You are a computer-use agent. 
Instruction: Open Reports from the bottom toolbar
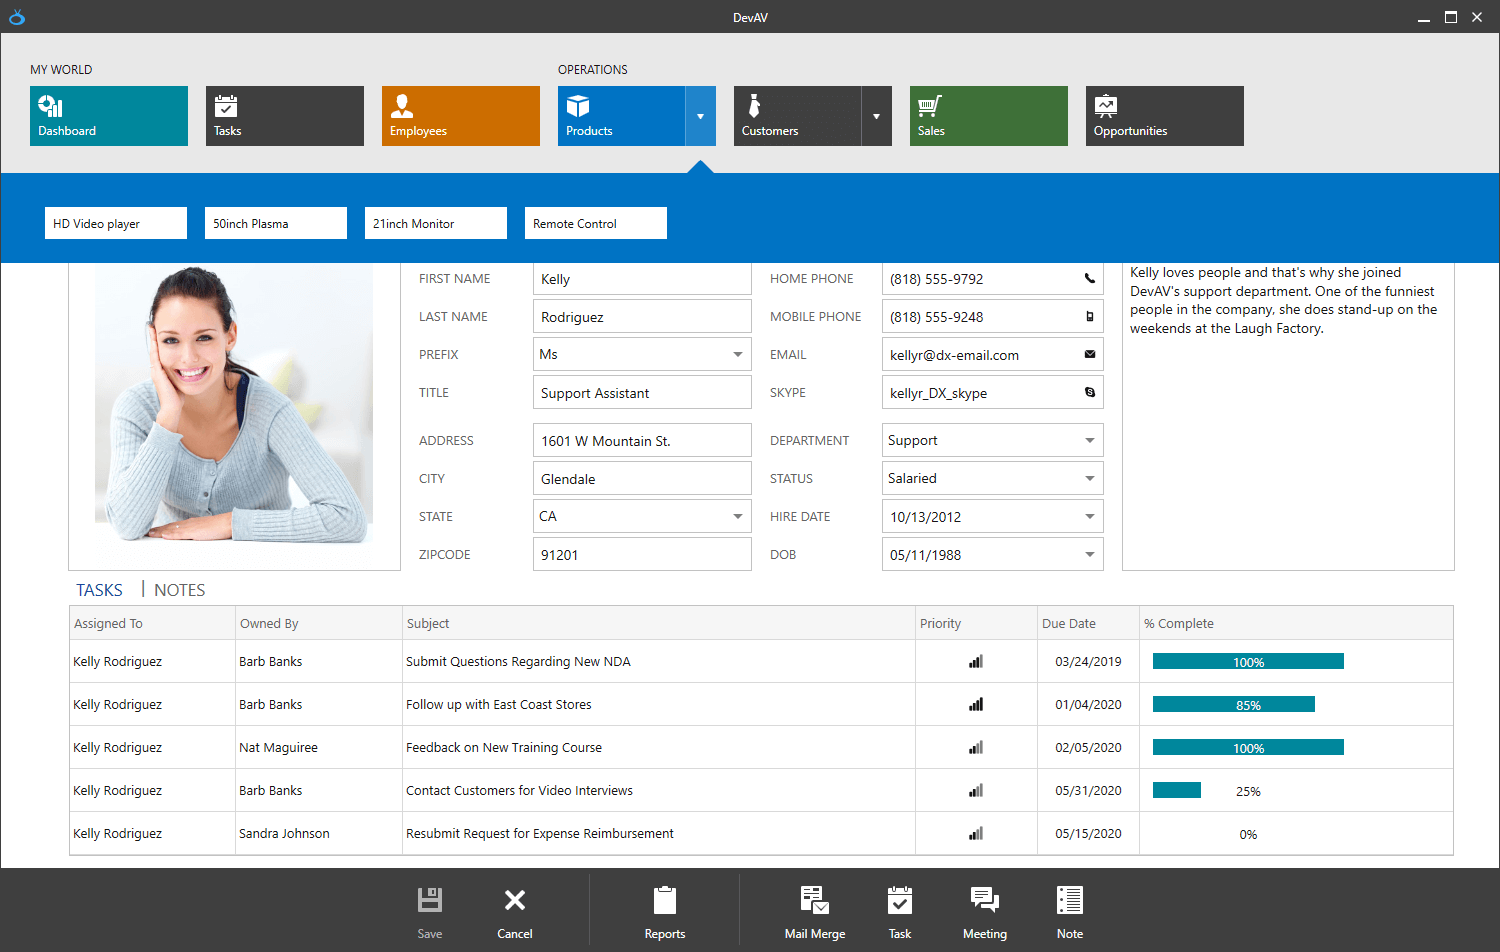664,901
